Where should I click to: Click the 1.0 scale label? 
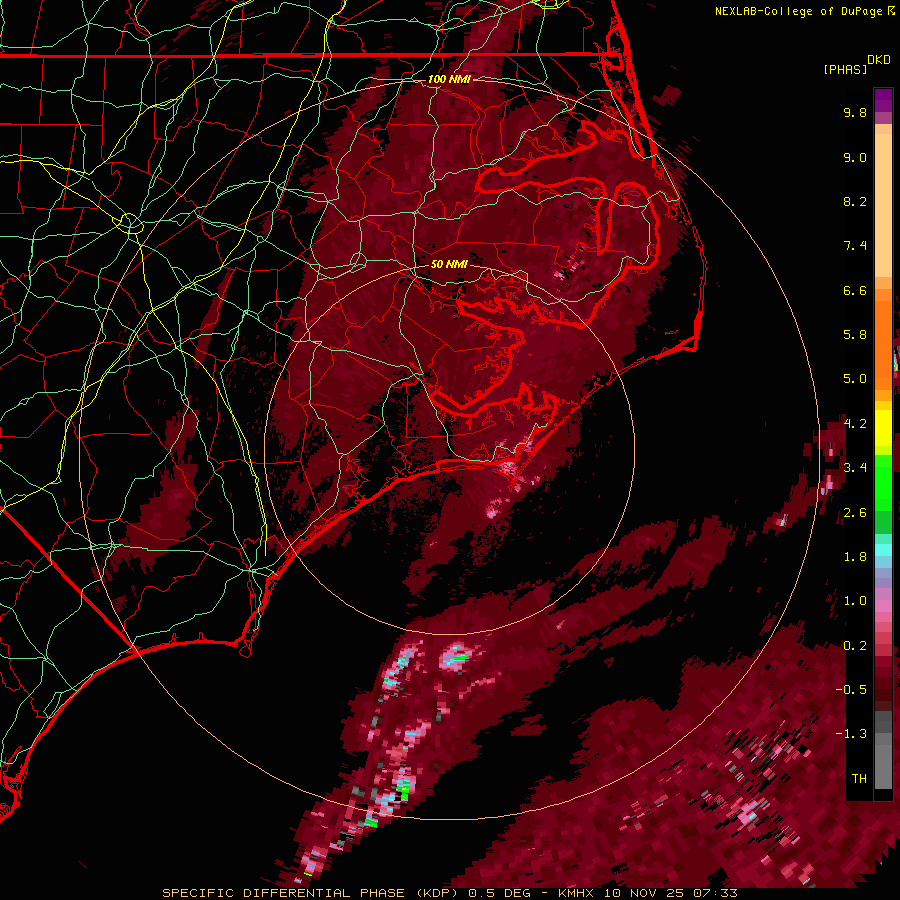(x=855, y=601)
